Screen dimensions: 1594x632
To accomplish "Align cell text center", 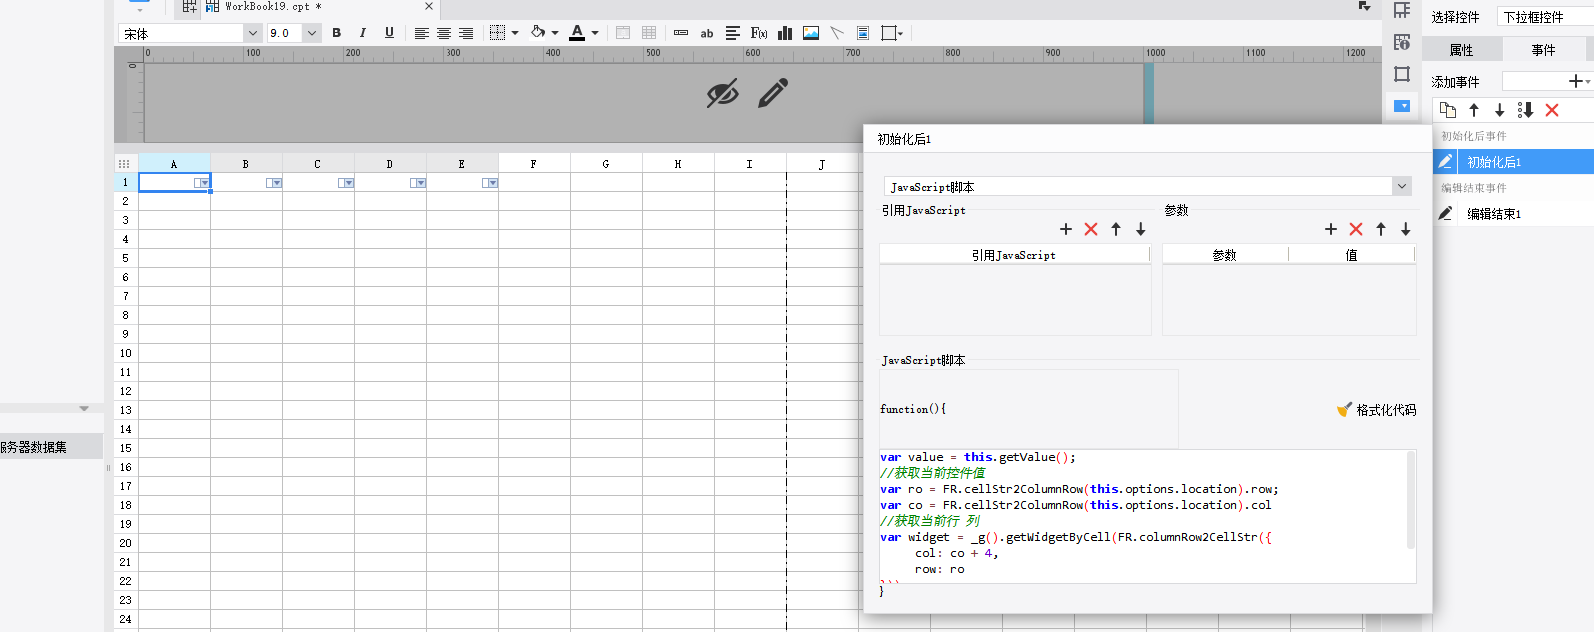I will click(x=444, y=33).
